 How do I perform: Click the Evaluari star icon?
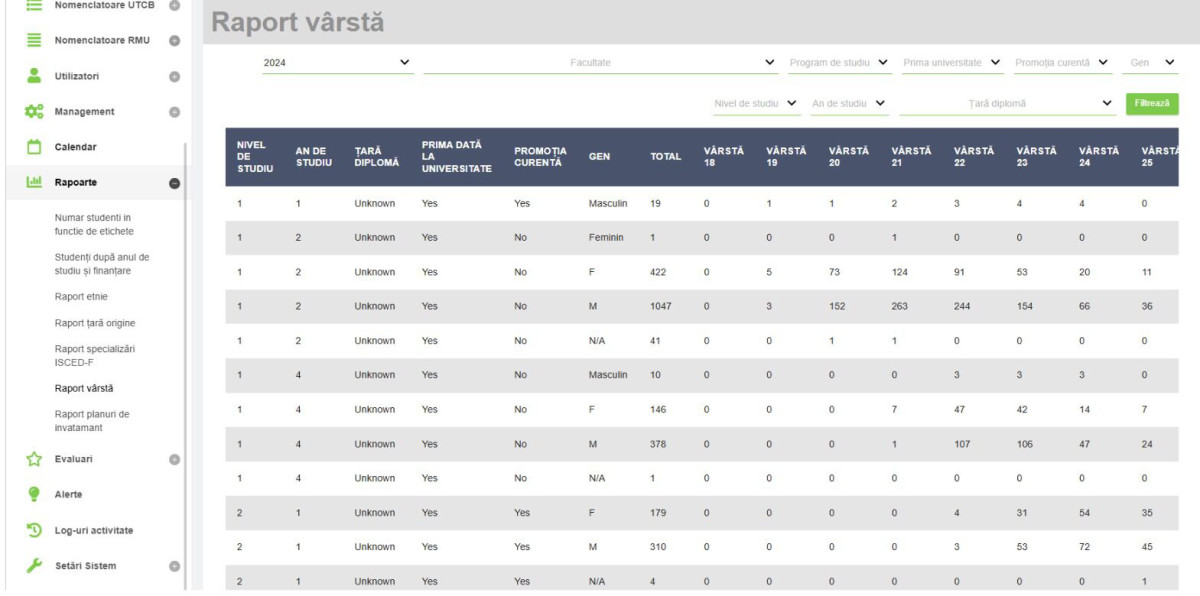pos(34,459)
